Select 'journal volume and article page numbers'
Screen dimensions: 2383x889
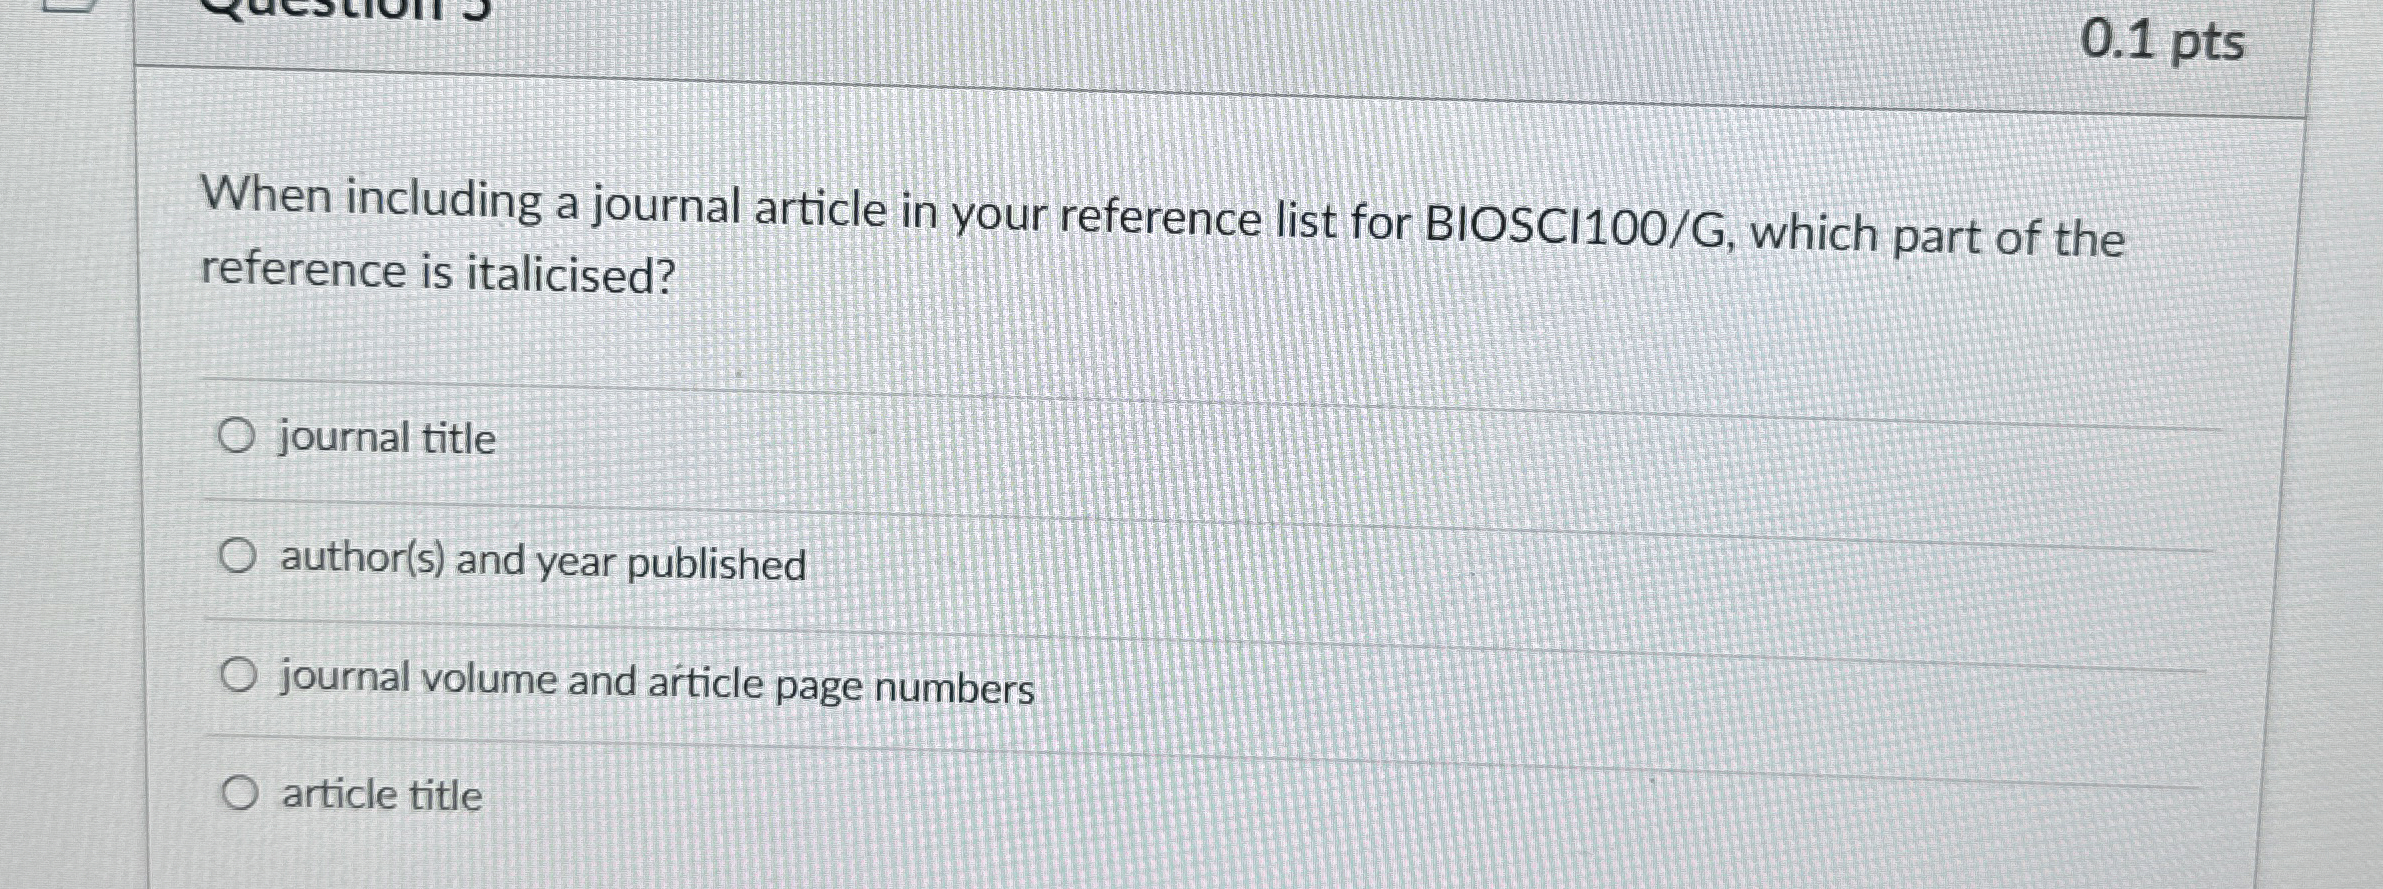coord(238,675)
